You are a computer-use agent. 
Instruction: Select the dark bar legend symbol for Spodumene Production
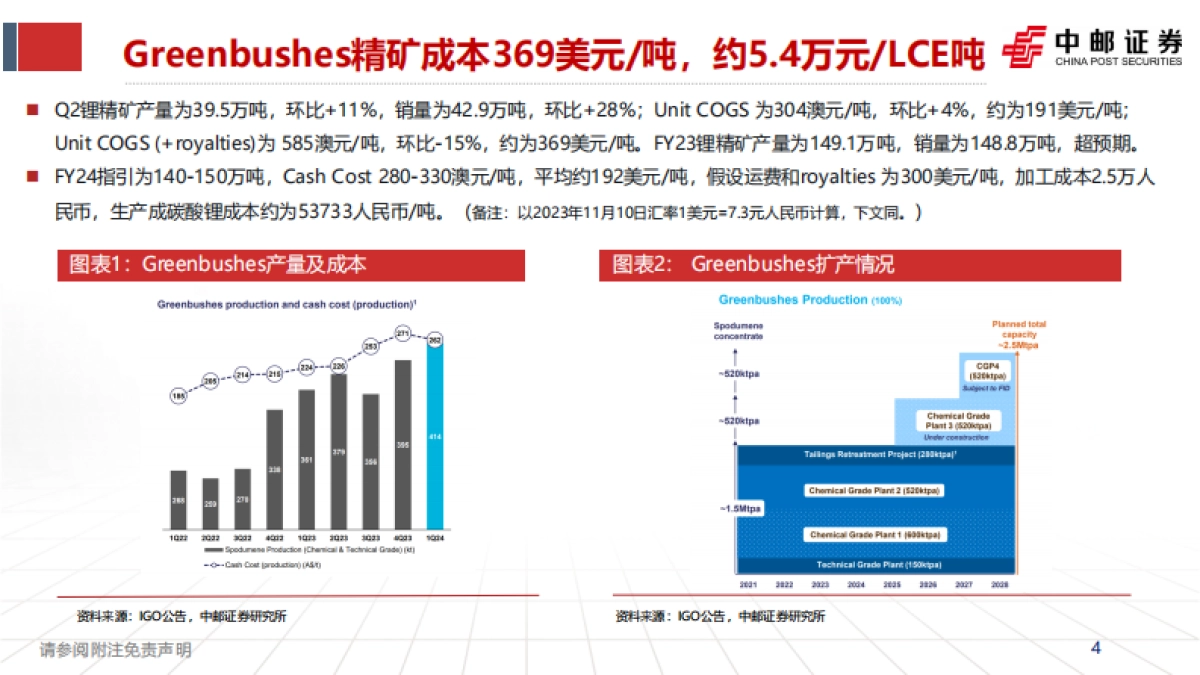tap(212, 549)
